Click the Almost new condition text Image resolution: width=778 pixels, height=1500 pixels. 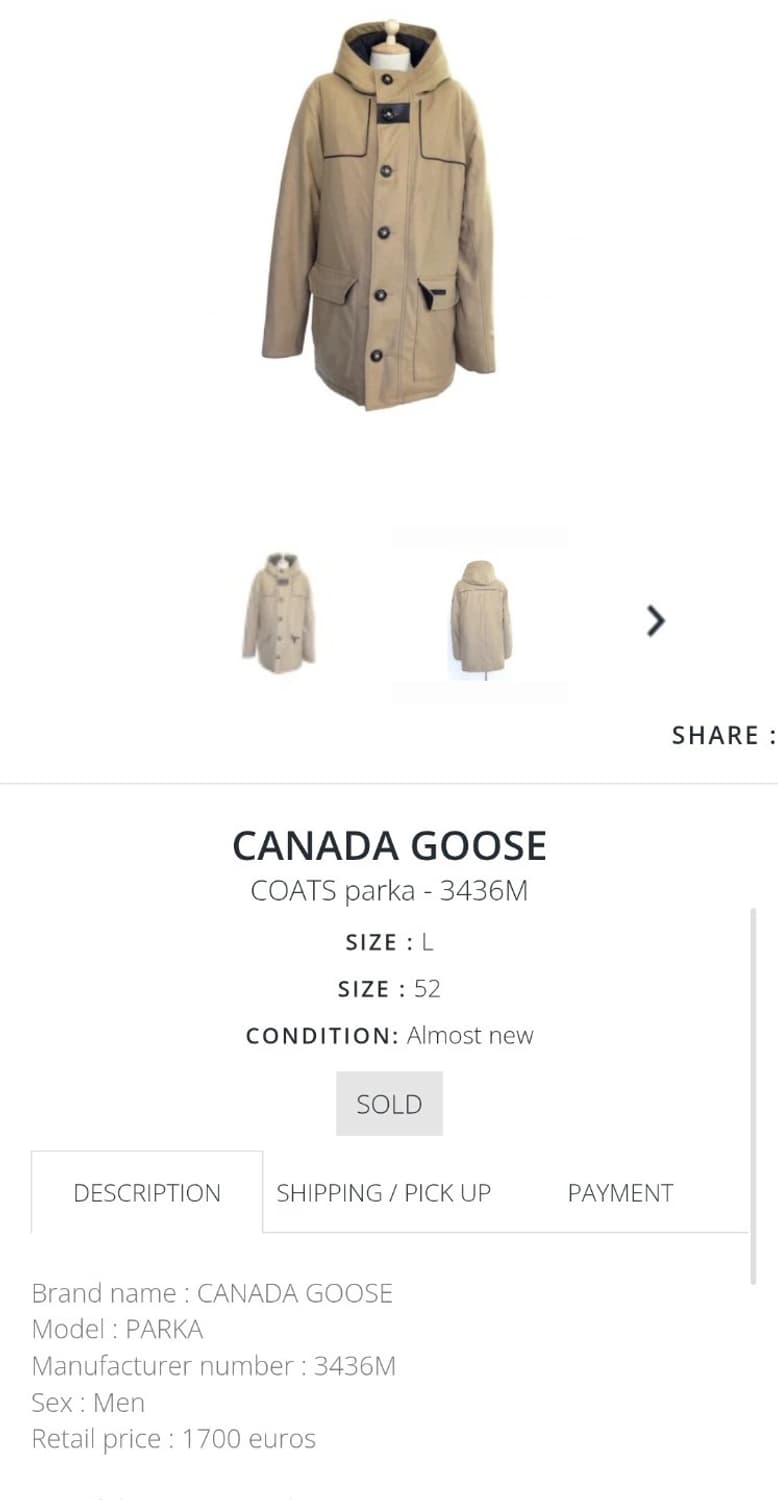[470, 1036]
